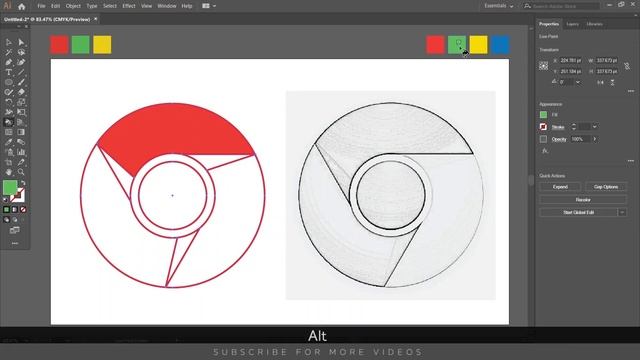Image resolution: width=640 pixels, height=360 pixels.
Task: Click the Home icon in top bar
Action: point(21,6)
